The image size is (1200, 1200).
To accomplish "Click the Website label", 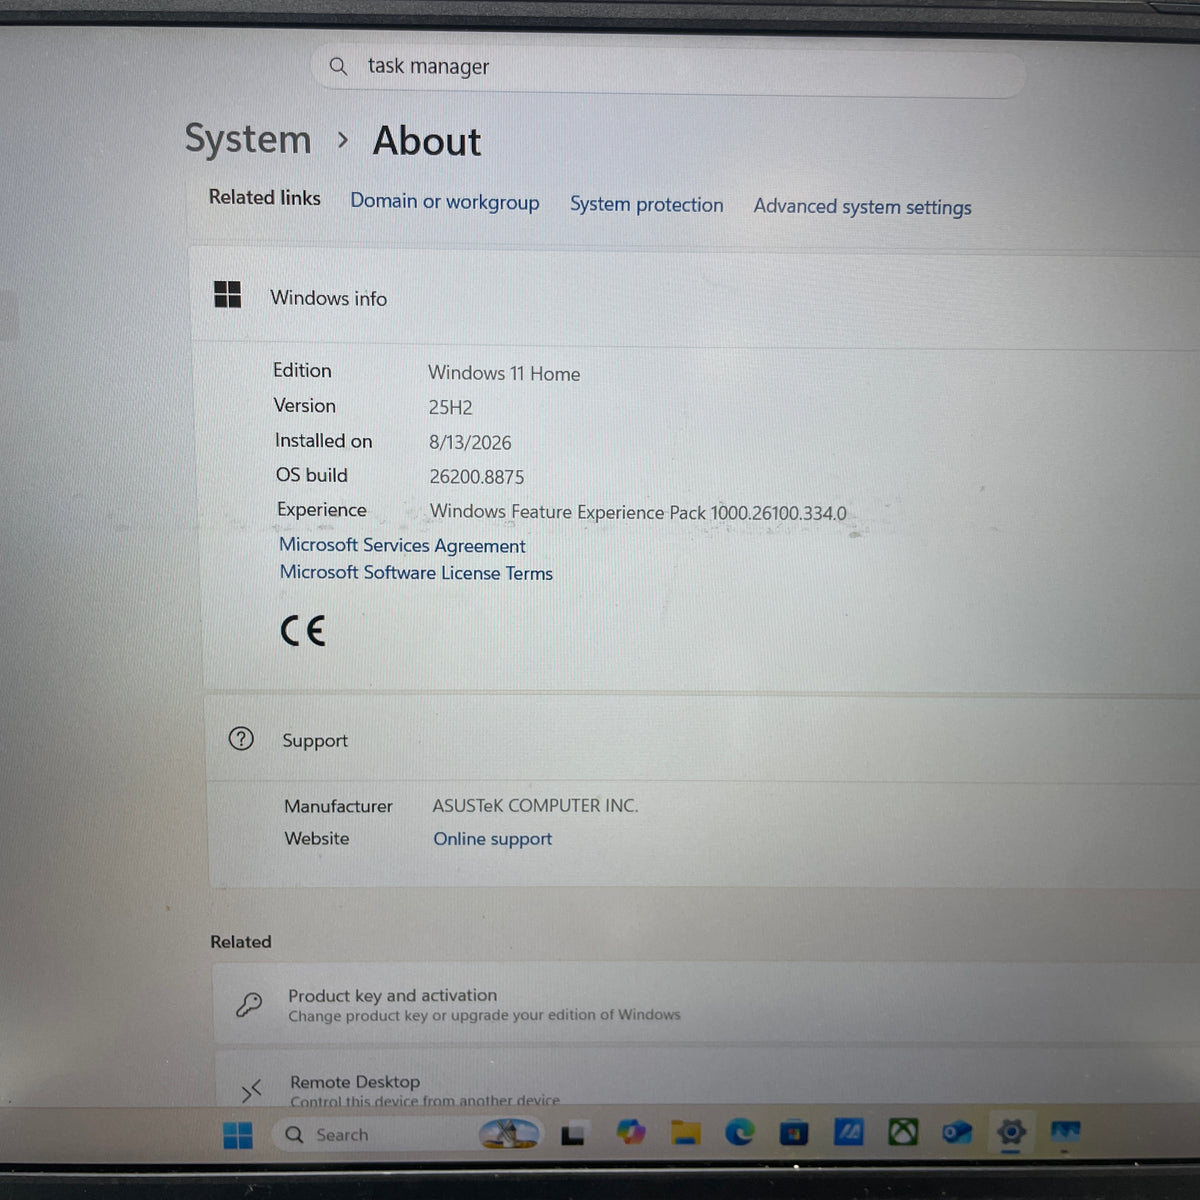I will 317,838.
